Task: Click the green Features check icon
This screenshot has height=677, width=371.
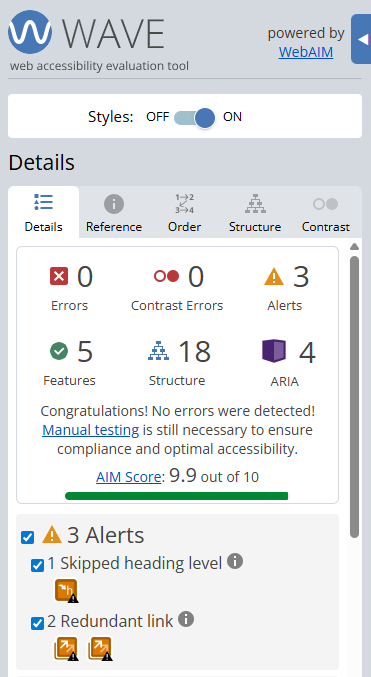Action: [x=59, y=351]
